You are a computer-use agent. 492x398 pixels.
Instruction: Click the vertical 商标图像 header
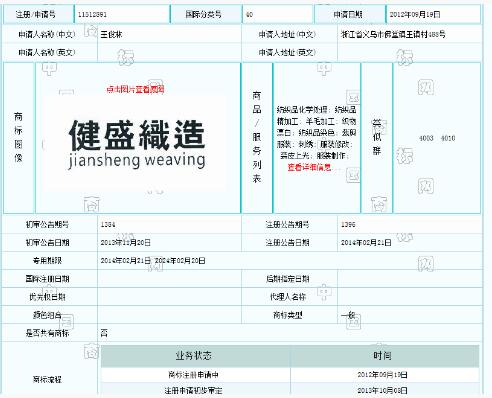(19, 137)
